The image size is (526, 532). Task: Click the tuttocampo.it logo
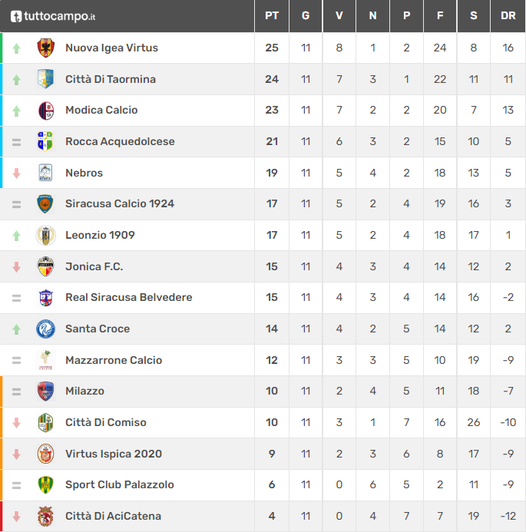[53, 16]
